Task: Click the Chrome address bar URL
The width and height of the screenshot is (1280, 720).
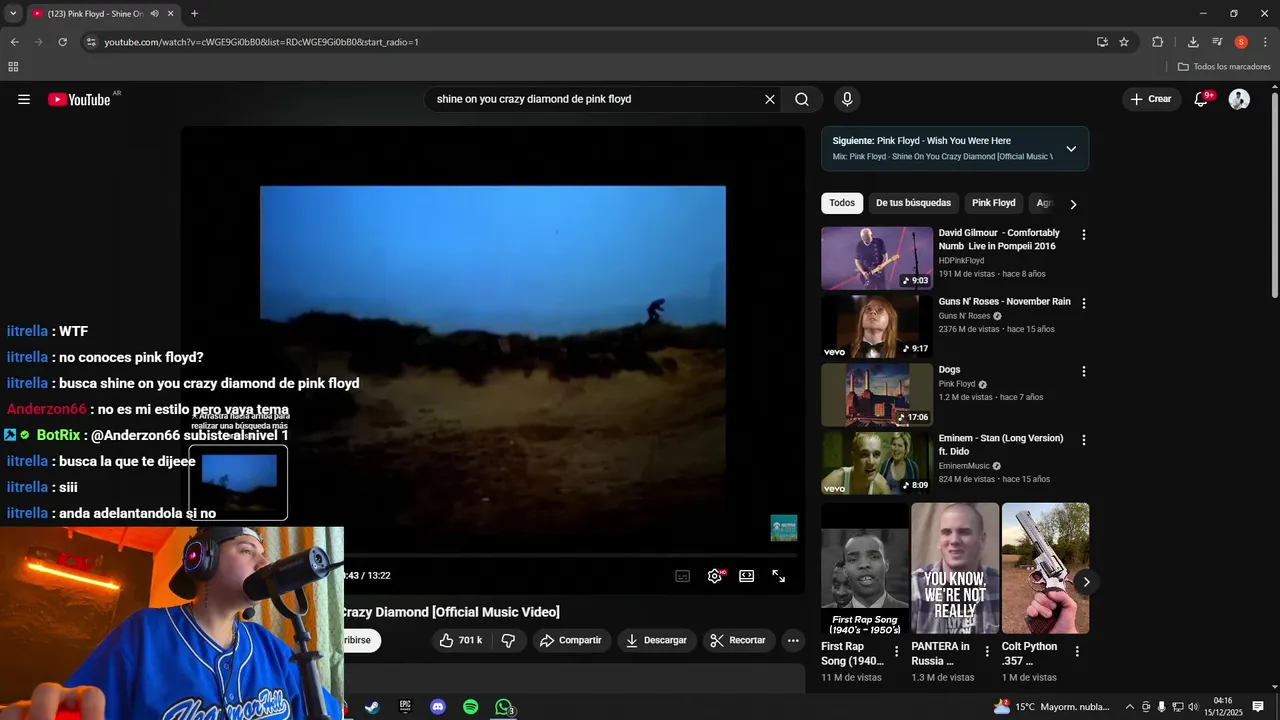Action: pyautogui.click(x=262, y=42)
